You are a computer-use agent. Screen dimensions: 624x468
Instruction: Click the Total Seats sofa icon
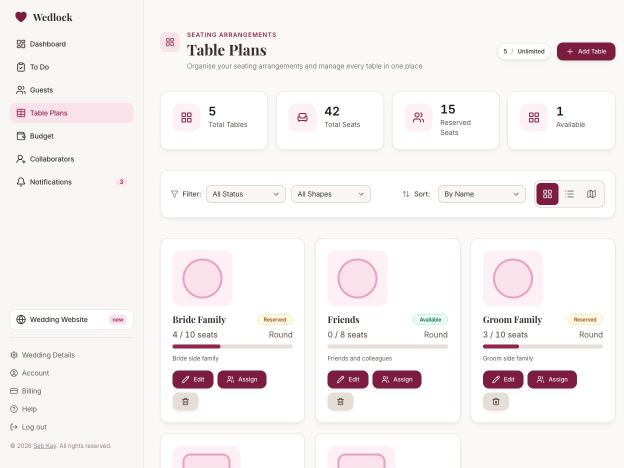tap(302, 117)
